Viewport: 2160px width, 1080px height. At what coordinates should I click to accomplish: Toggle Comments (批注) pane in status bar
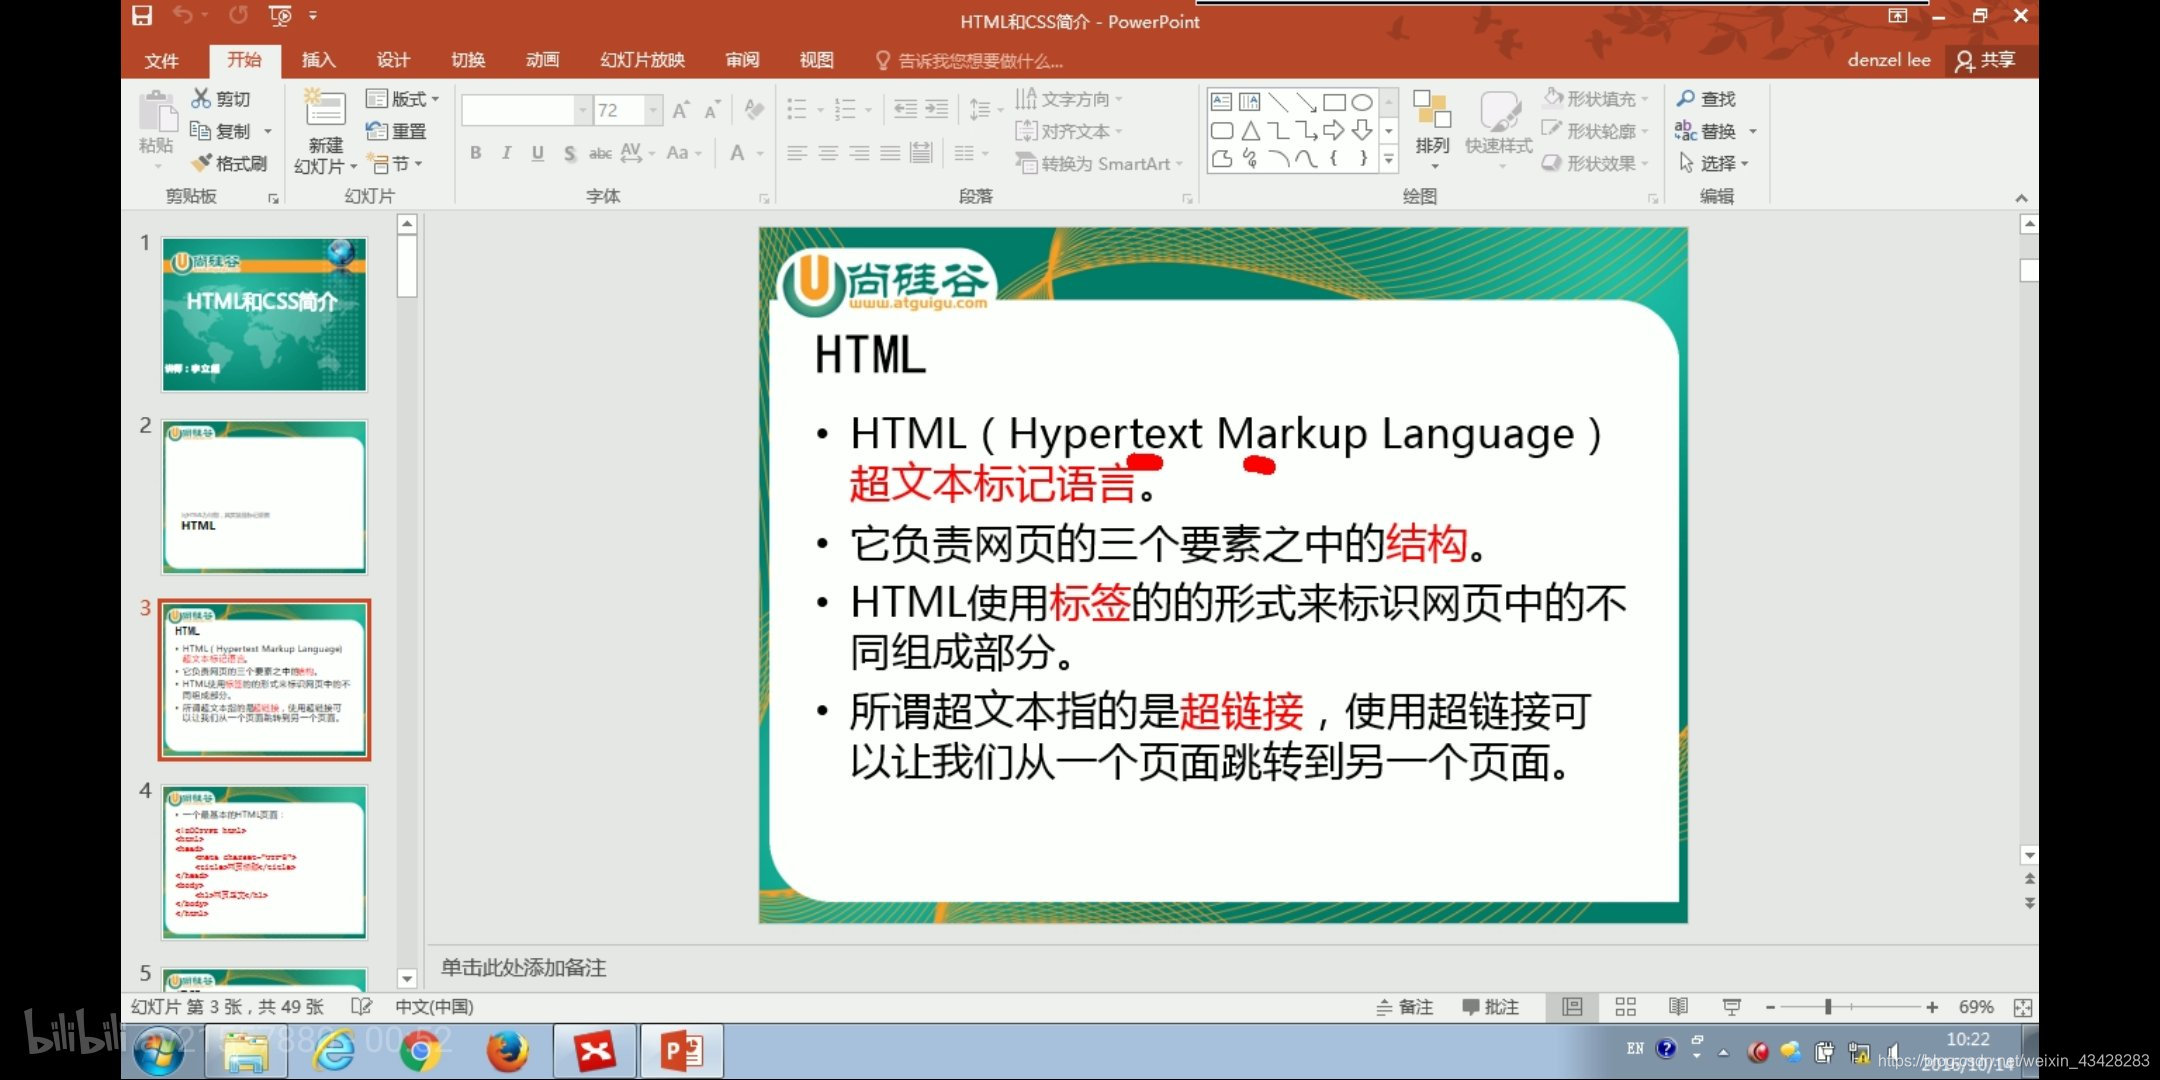[1490, 1007]
